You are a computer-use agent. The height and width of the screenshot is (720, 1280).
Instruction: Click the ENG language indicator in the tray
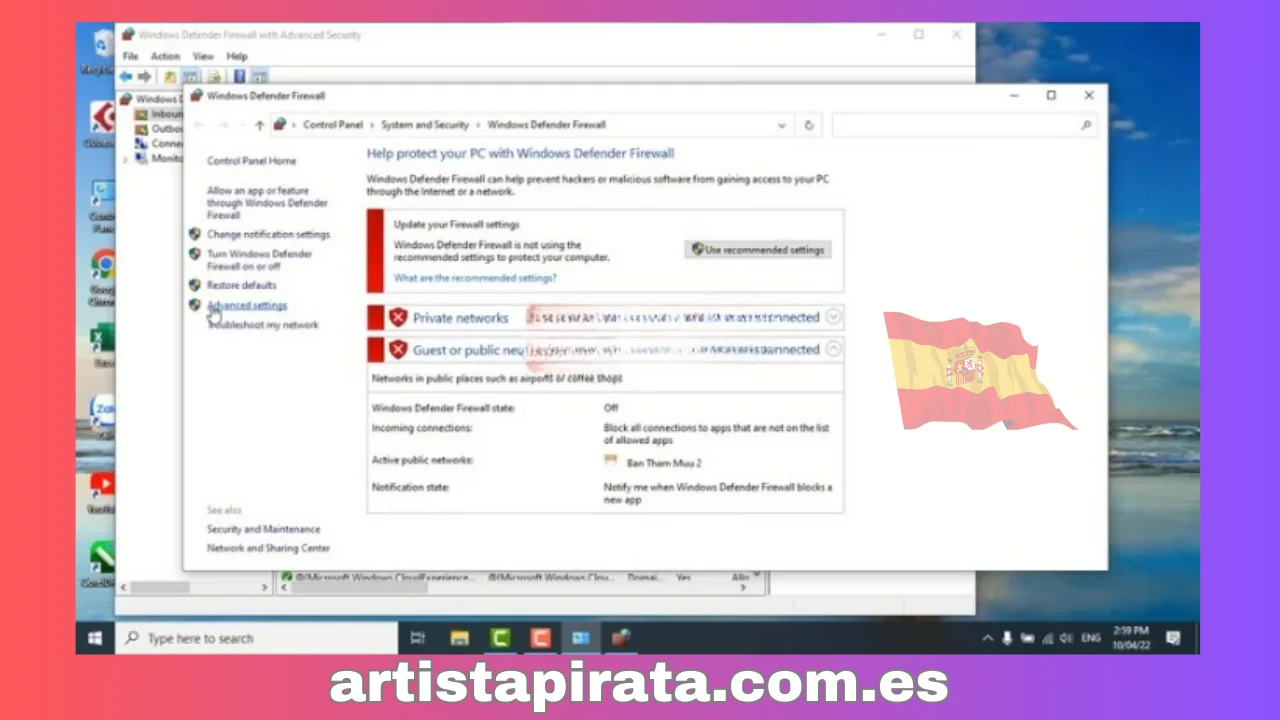[x=1092, y=638]
